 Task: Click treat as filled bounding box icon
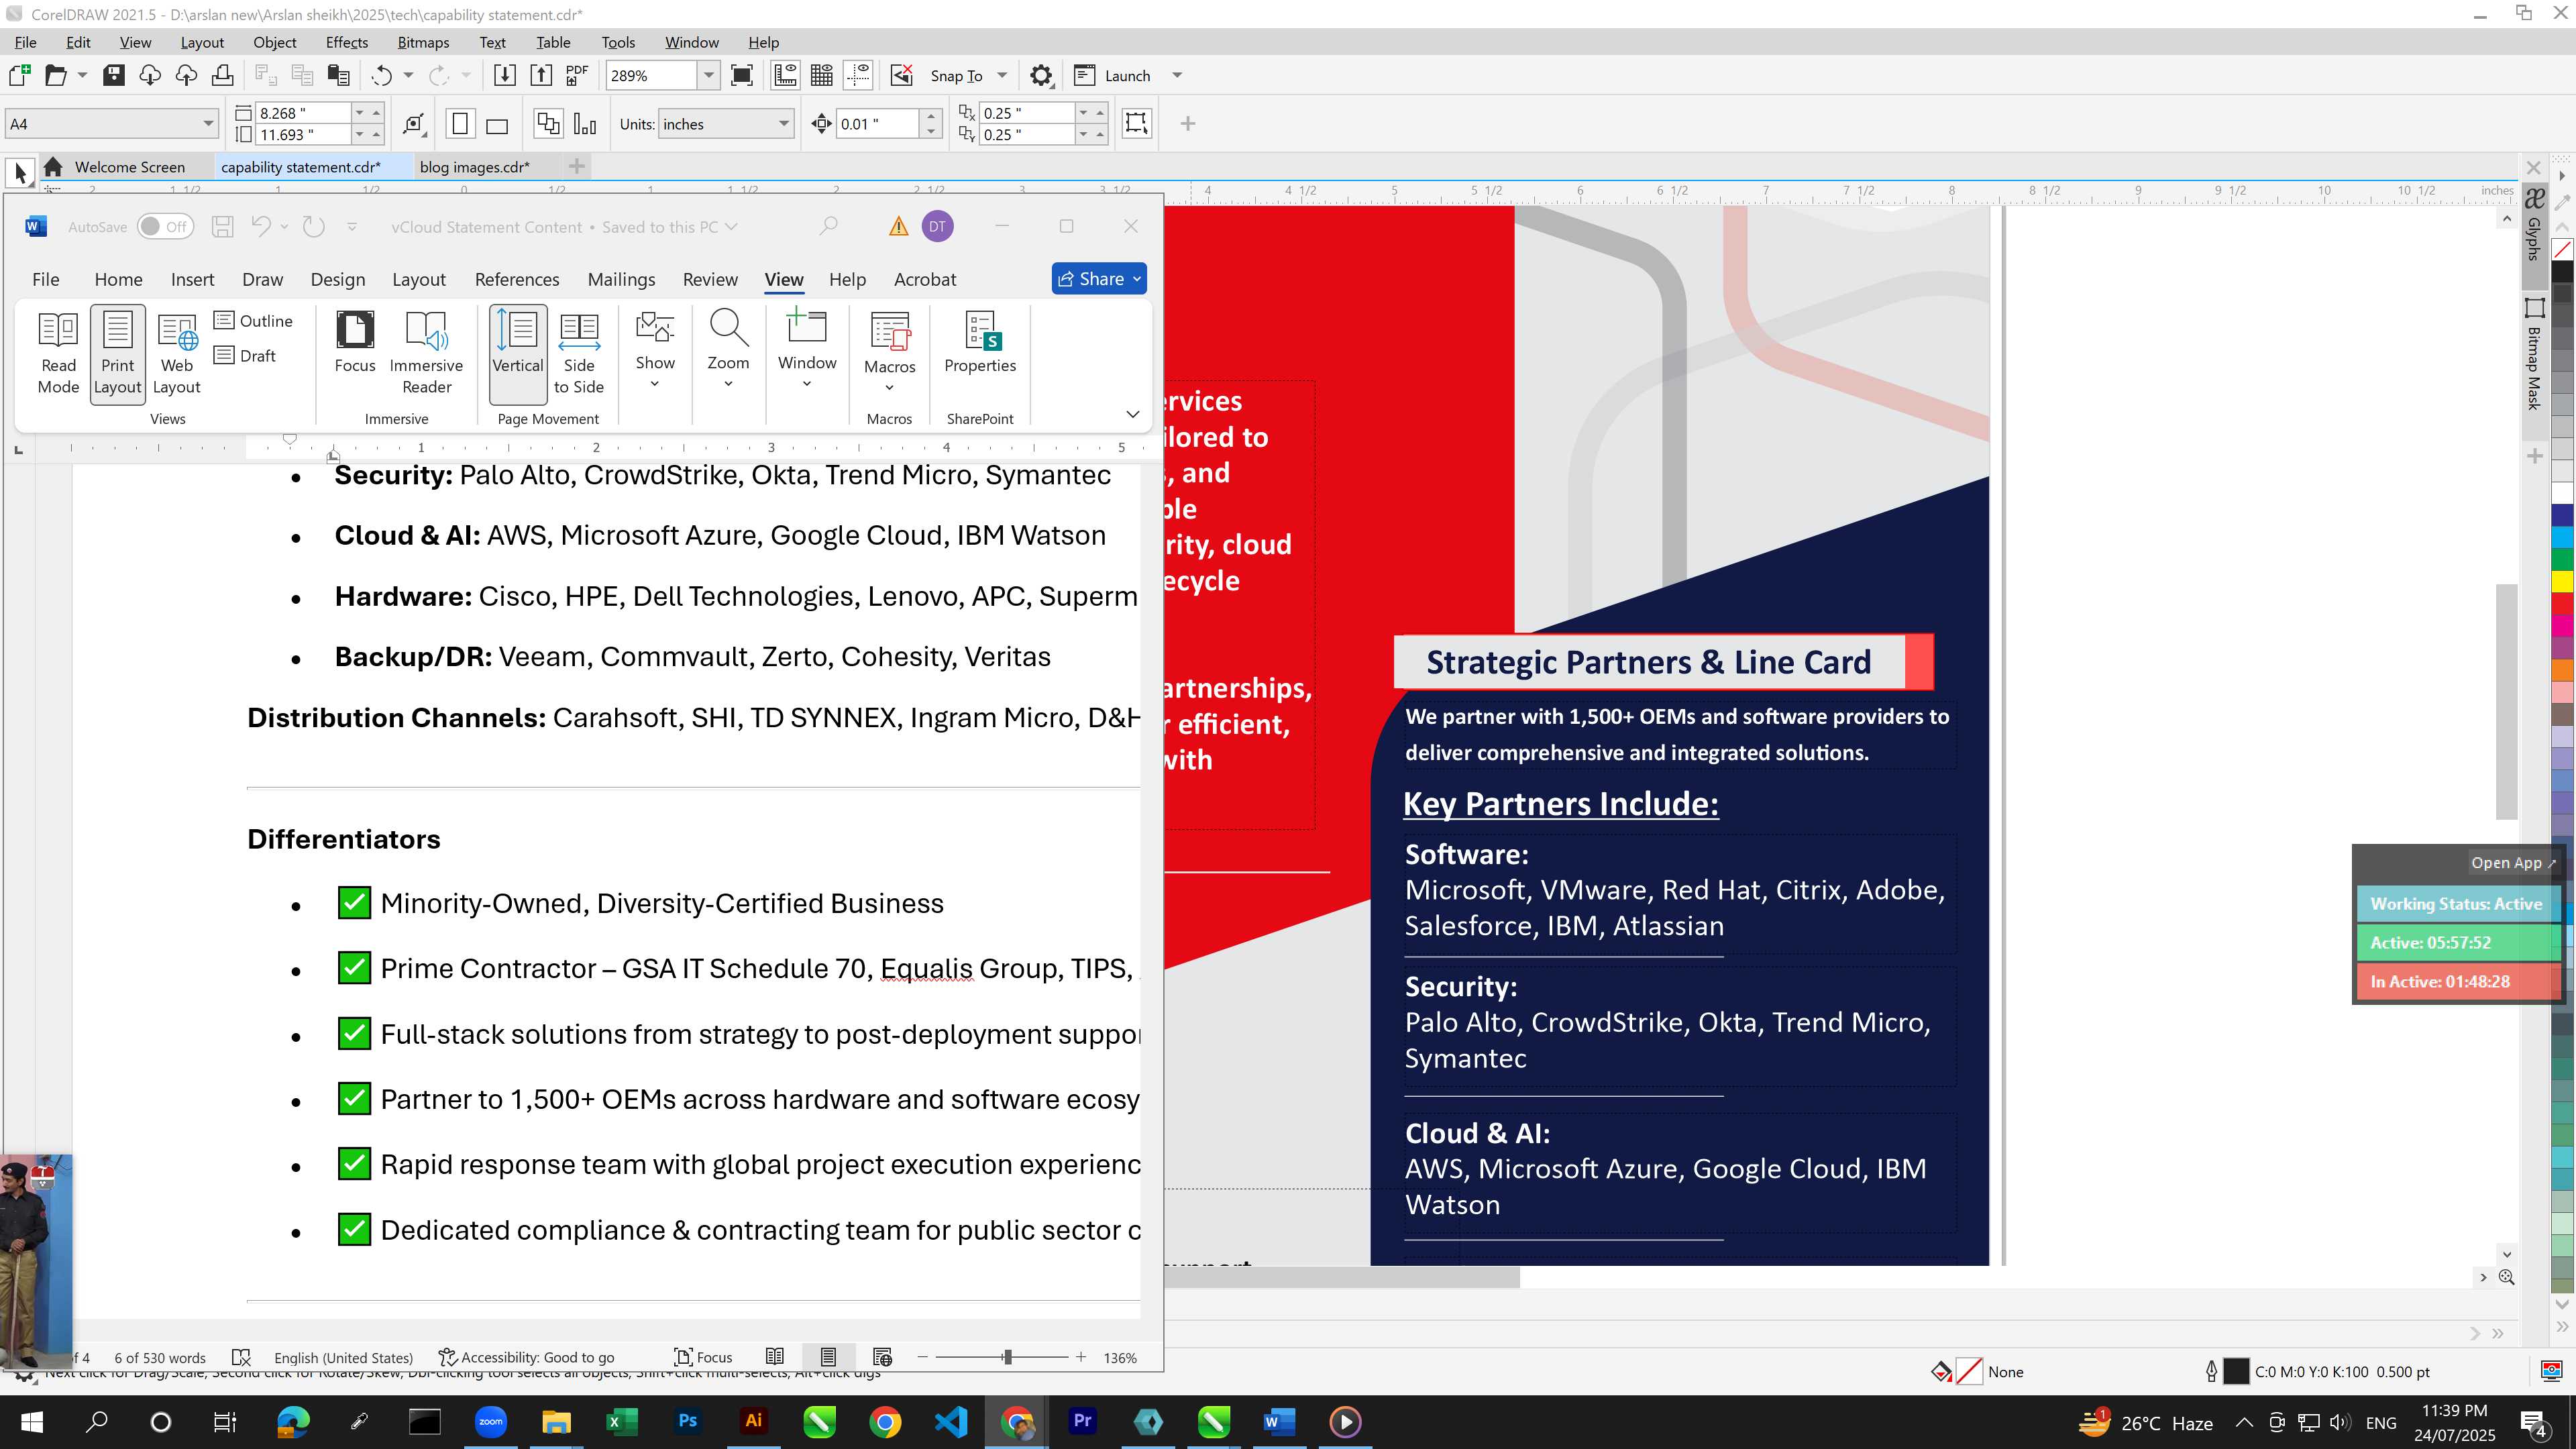(1137, 123)
